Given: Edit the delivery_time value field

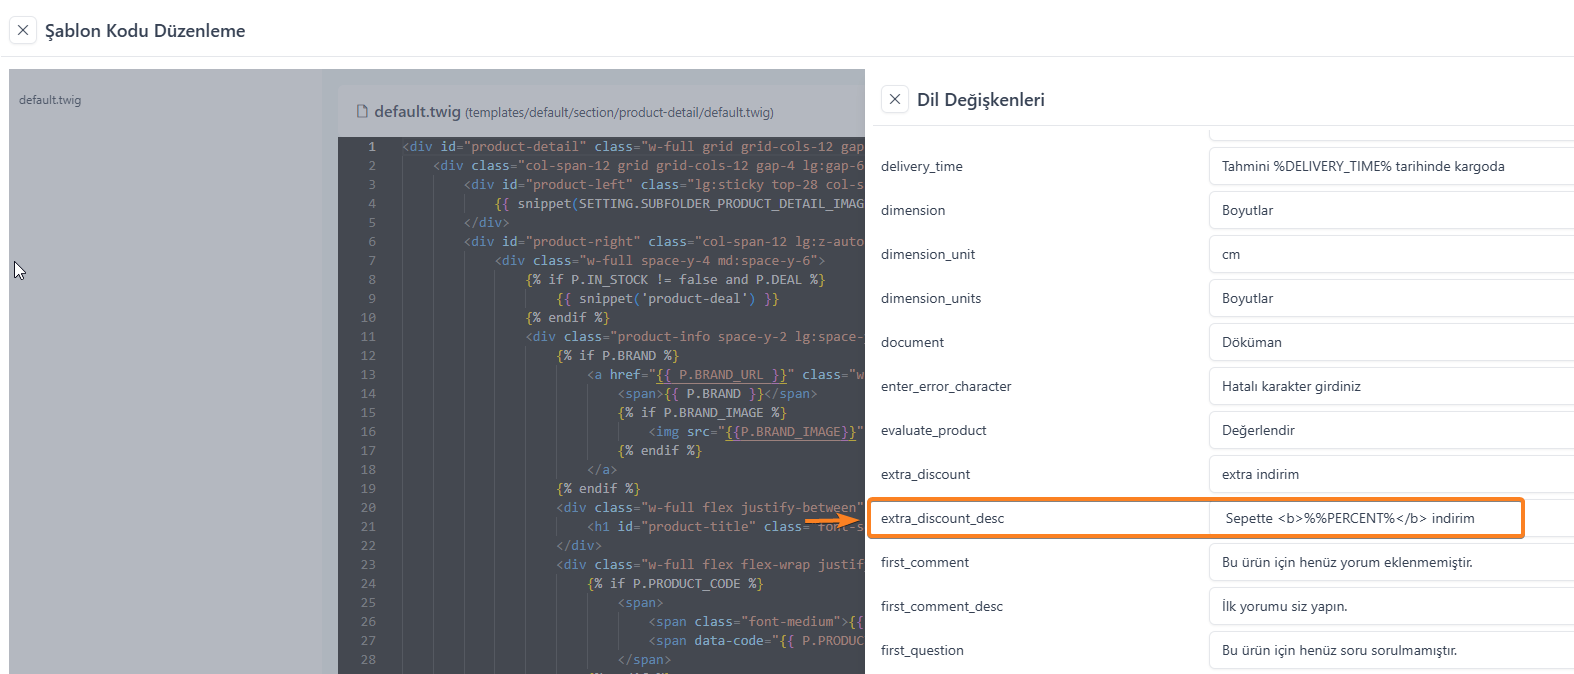Looking at the screenshot, I should 1390,166.
